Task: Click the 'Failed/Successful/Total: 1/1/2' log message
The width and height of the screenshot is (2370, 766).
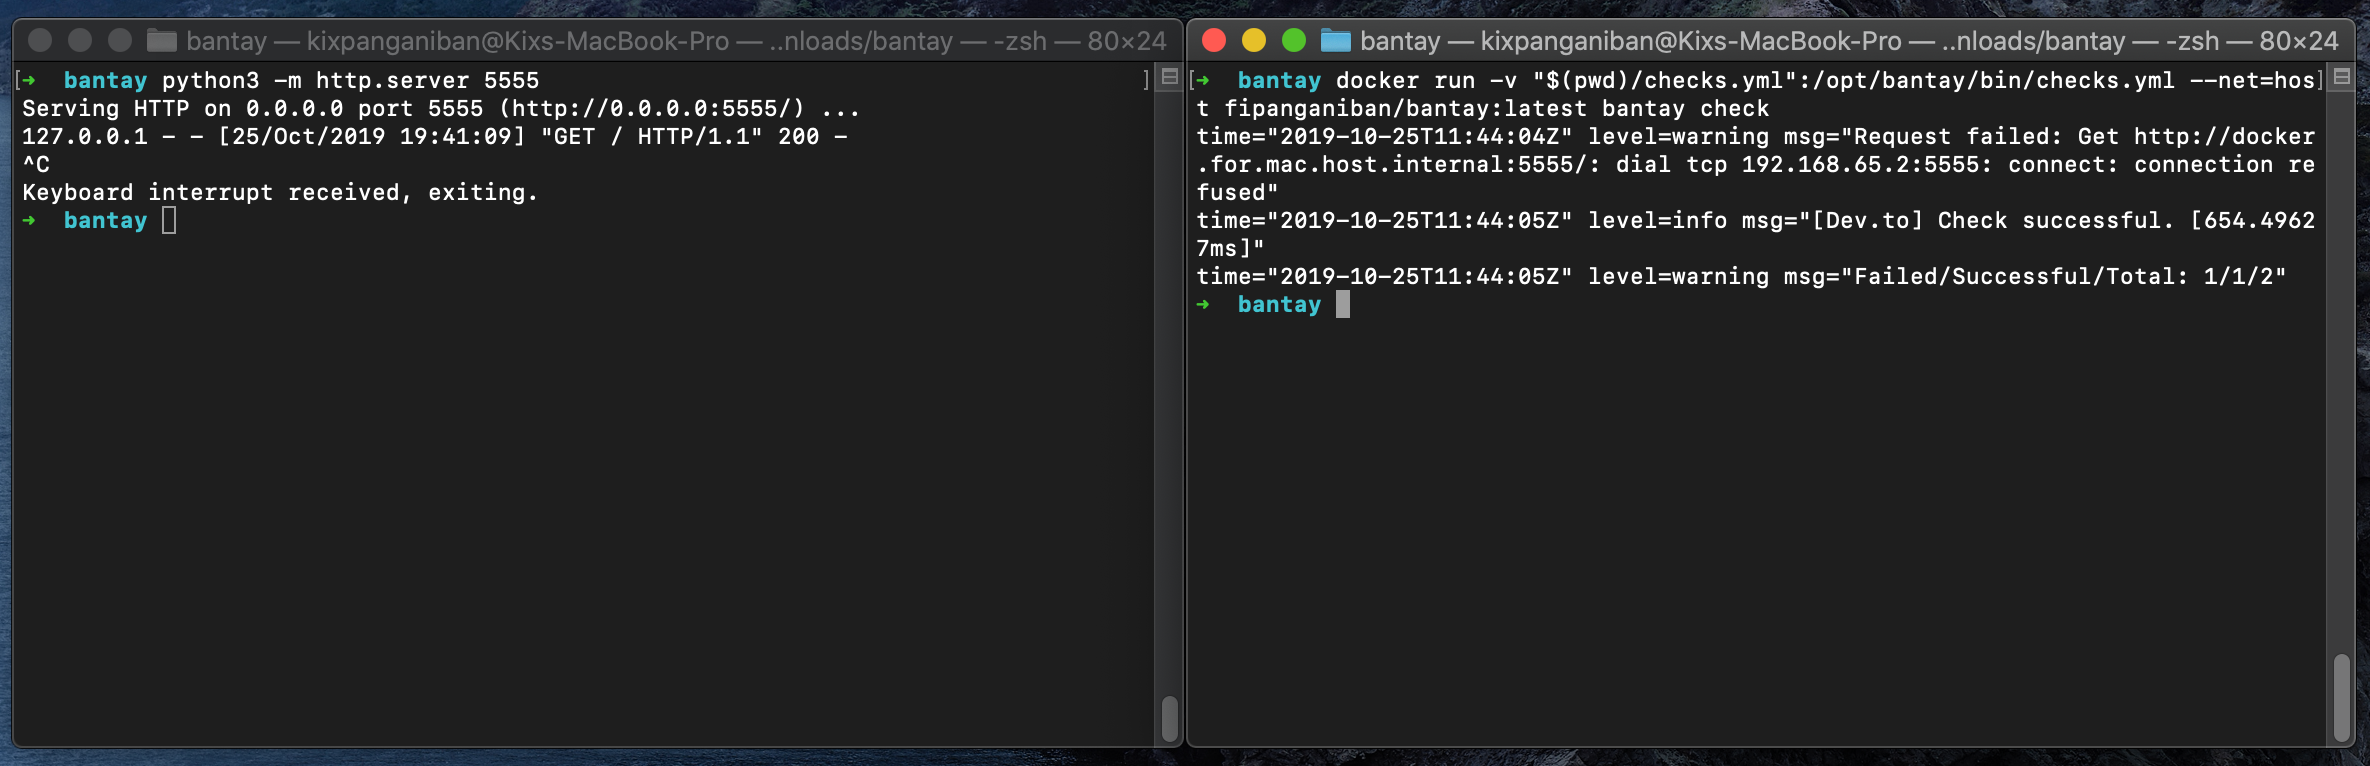Action: click(x=2062, y=276)
